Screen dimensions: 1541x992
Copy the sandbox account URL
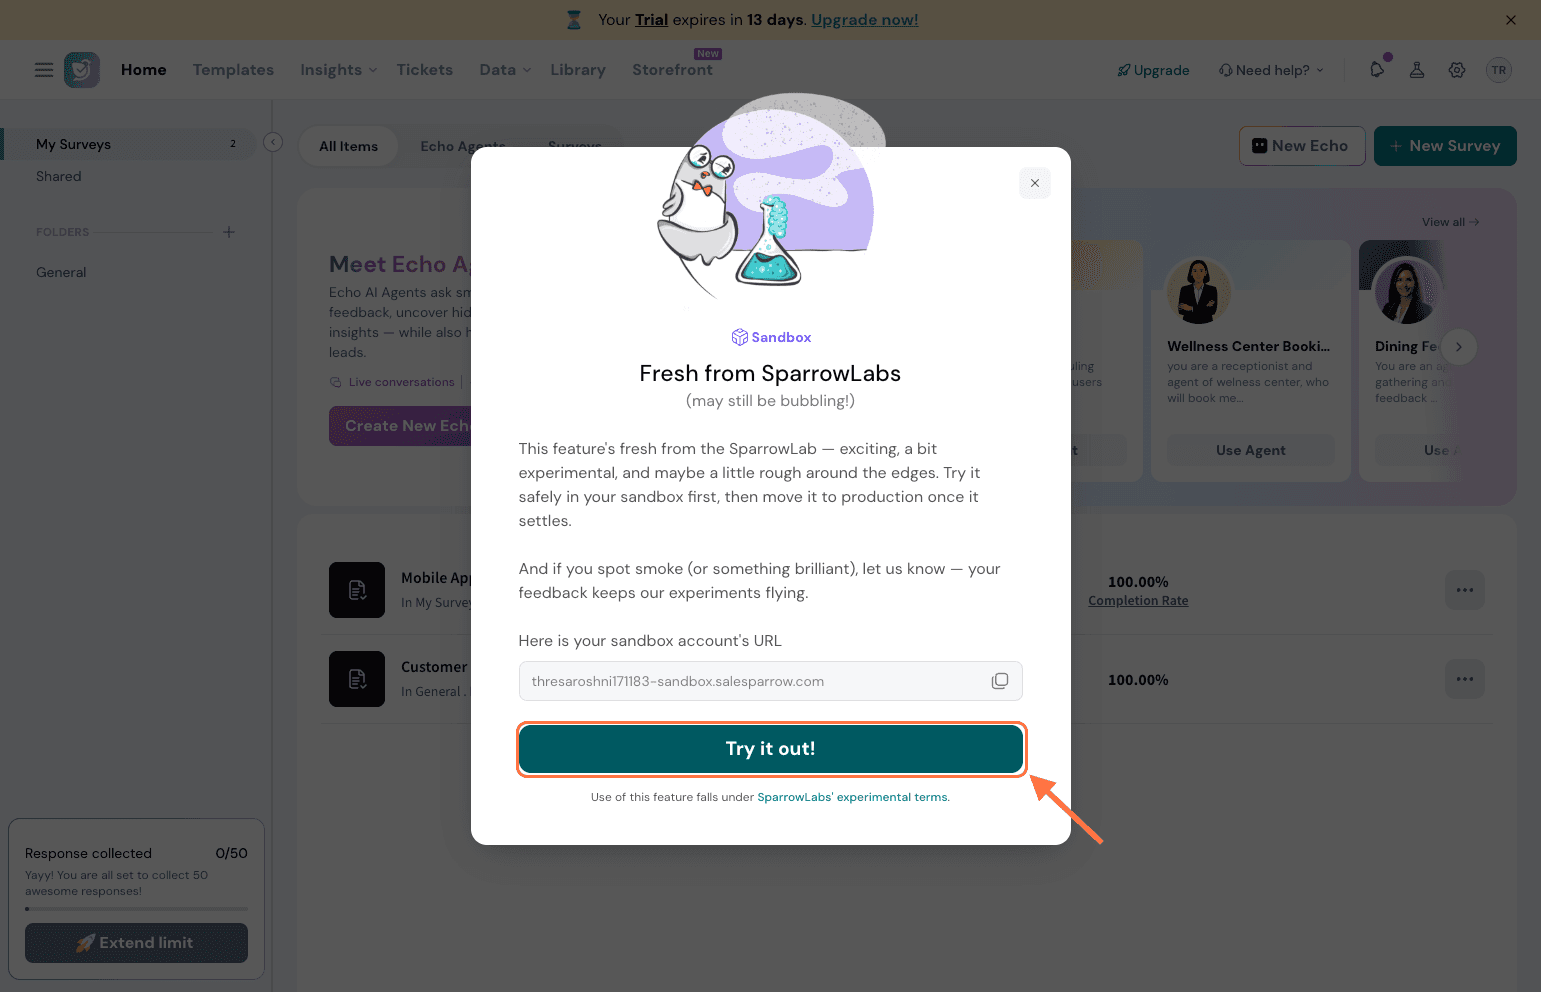999,681
